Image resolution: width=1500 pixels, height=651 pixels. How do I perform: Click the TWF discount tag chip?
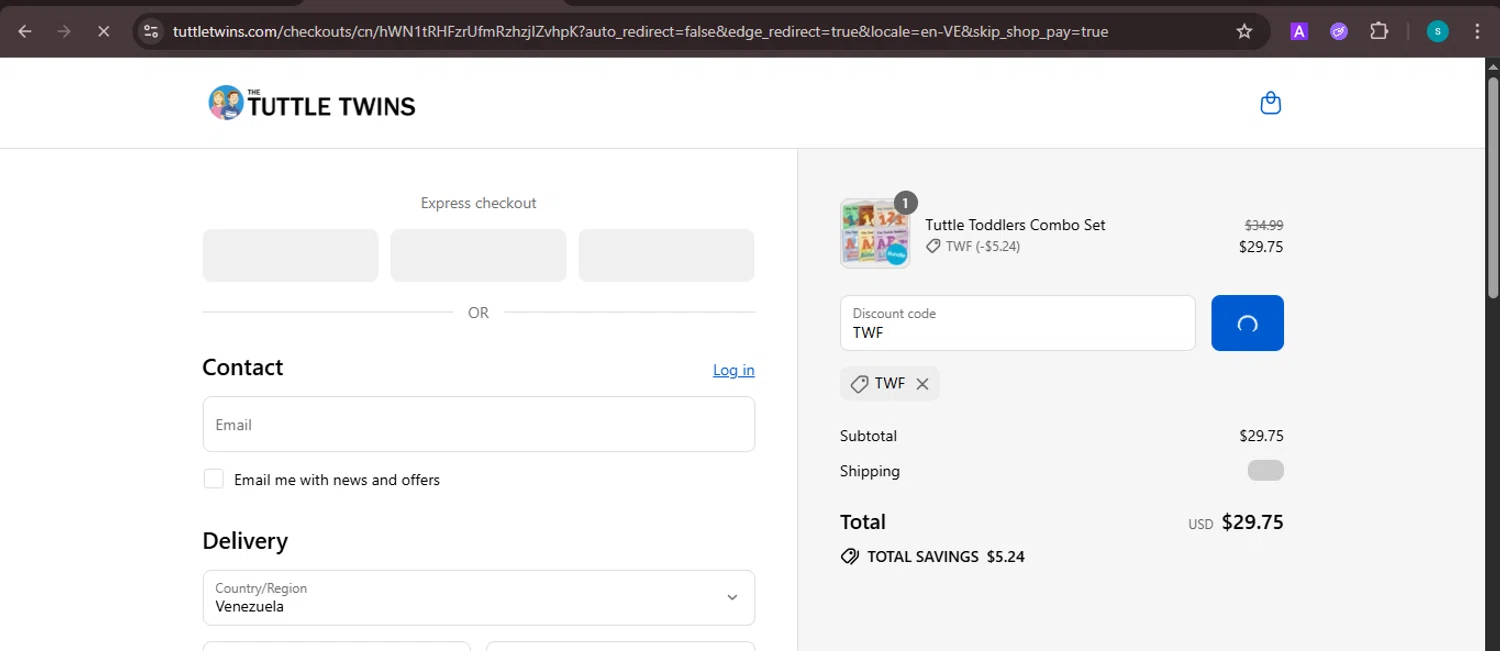tap(890, 384)
